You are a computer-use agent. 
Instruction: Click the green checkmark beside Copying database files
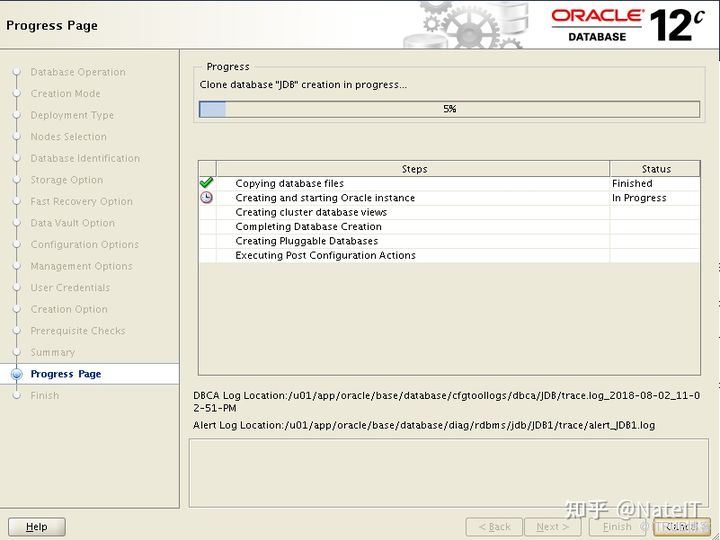point(207,183)
